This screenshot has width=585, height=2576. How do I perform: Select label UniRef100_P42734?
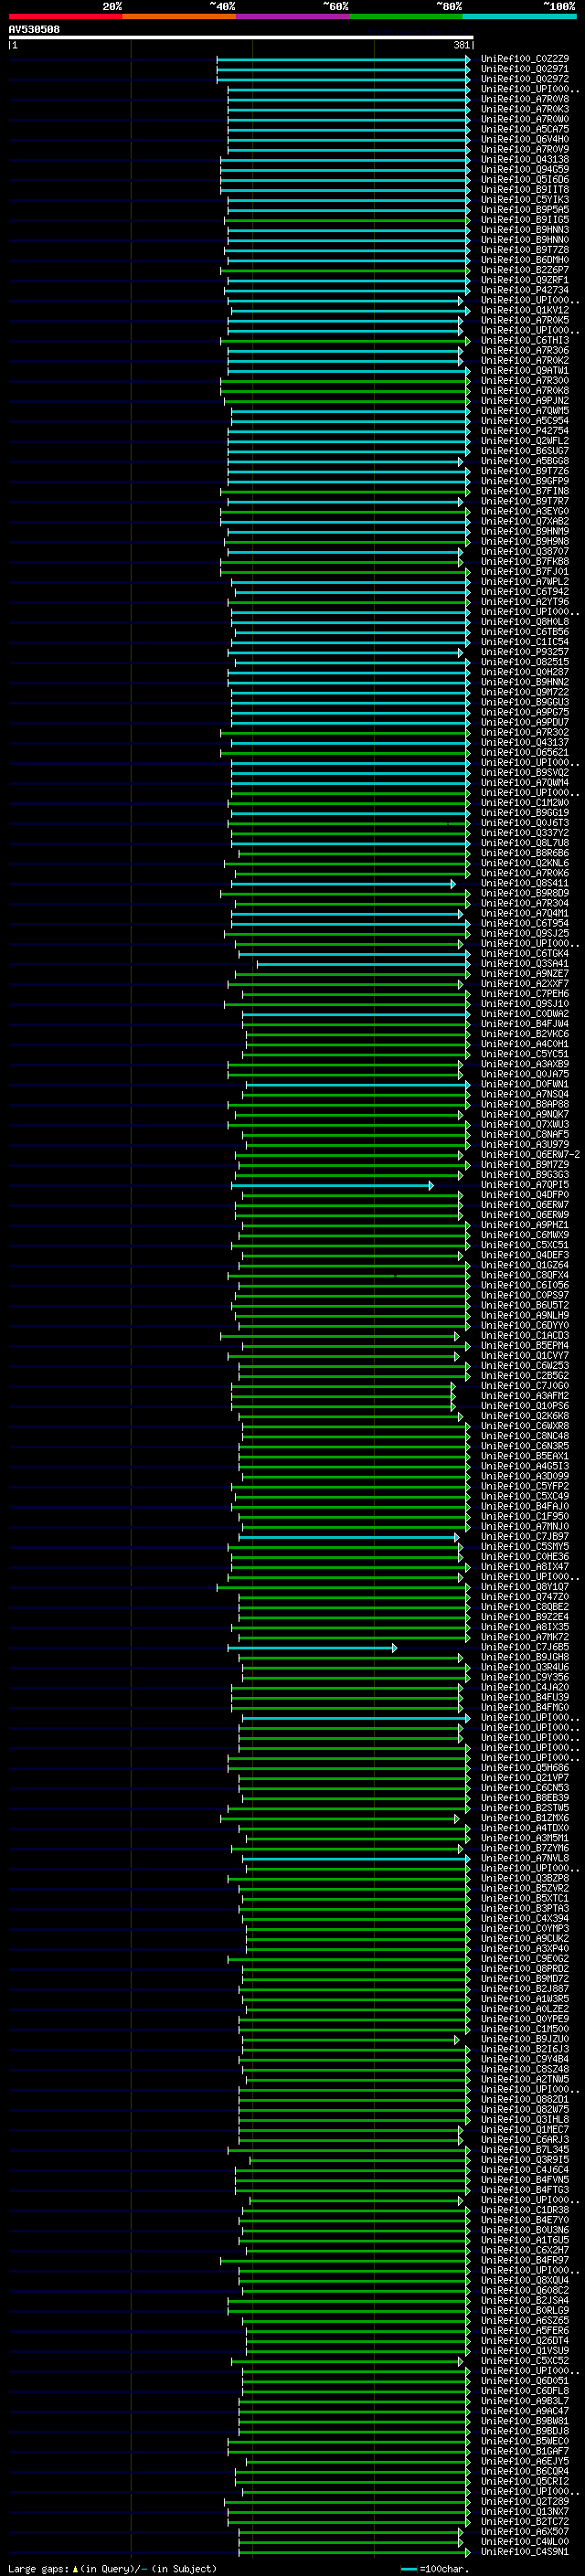tap(524, 290)
